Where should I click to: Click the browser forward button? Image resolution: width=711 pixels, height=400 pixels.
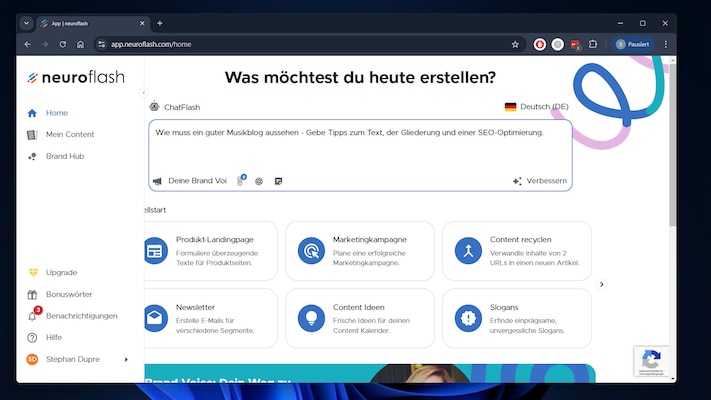(45, 44)
